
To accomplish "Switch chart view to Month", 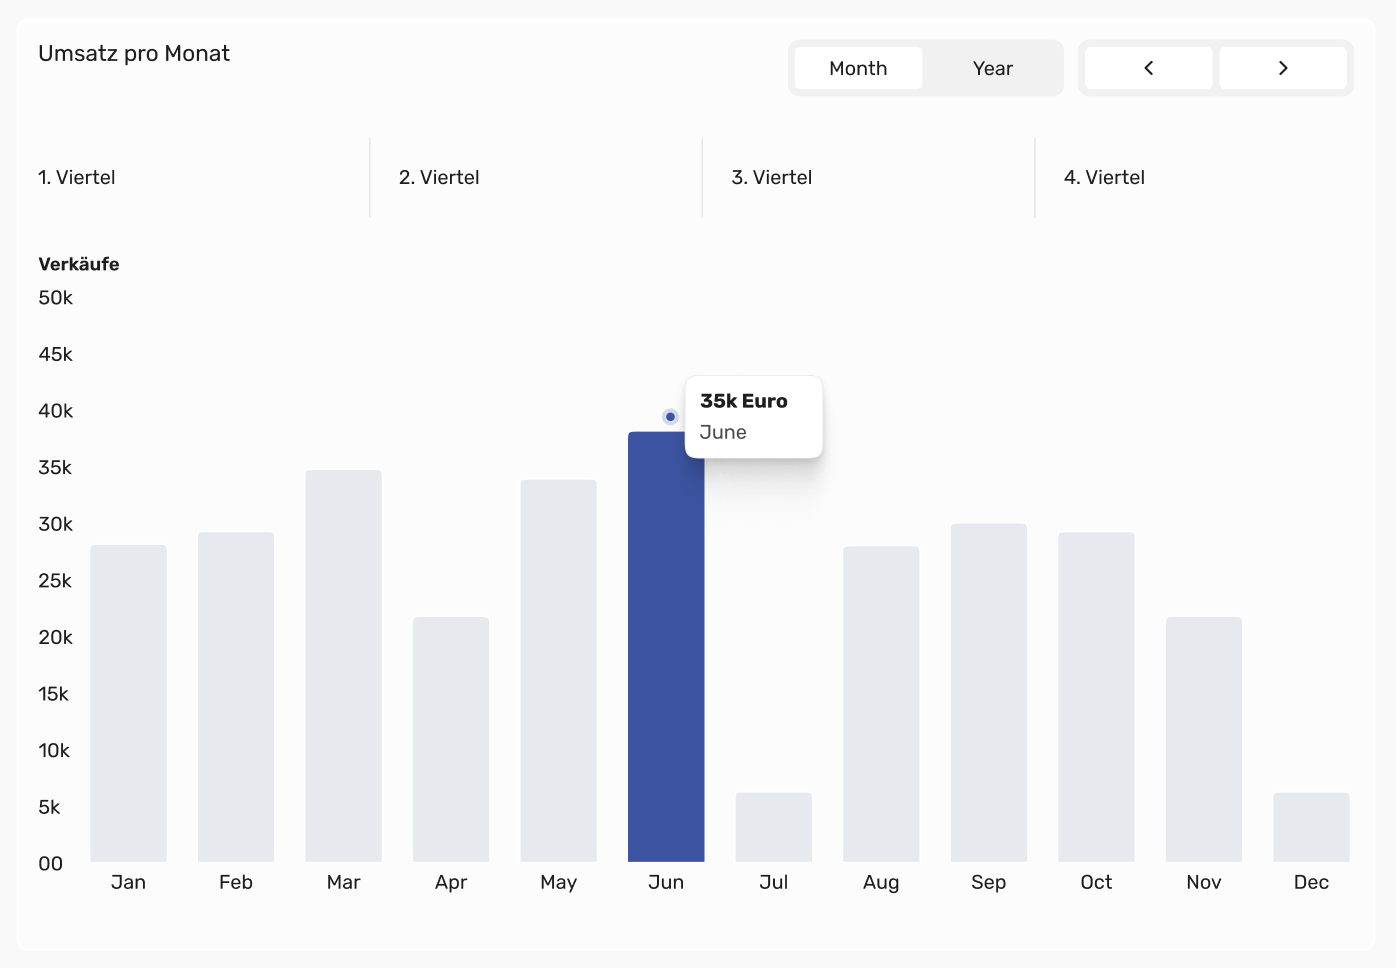I will (858, 68).
